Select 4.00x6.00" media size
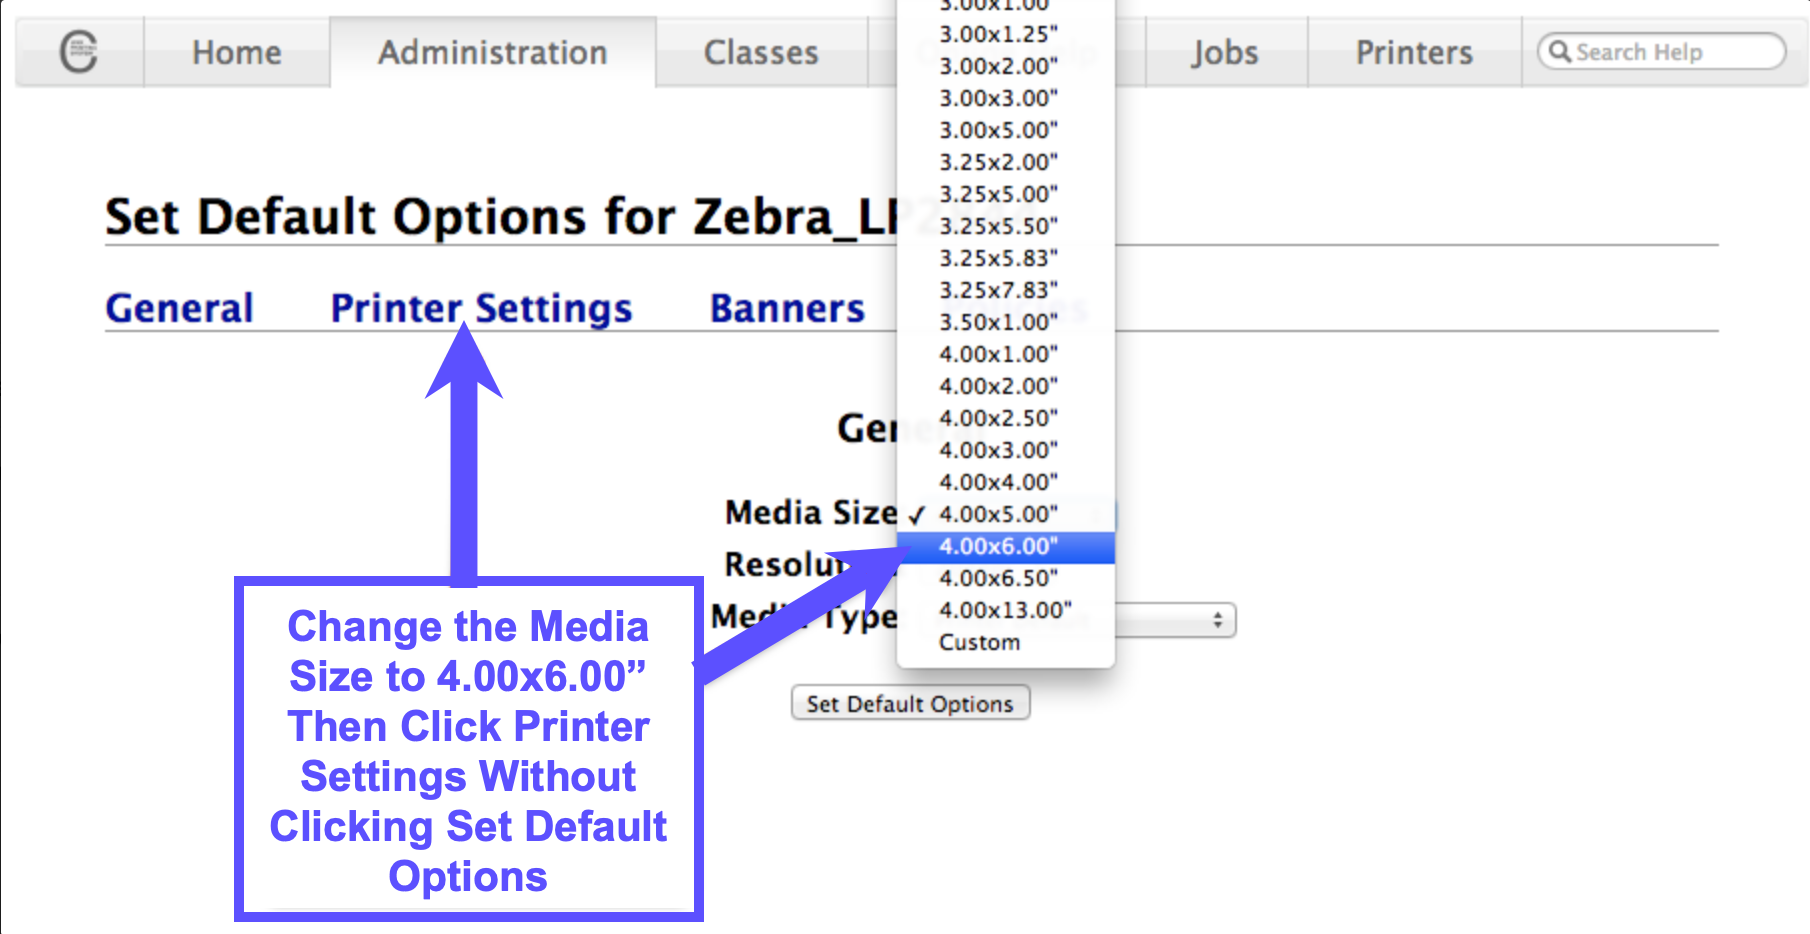The image size is (1810, 934). [998, 546]
